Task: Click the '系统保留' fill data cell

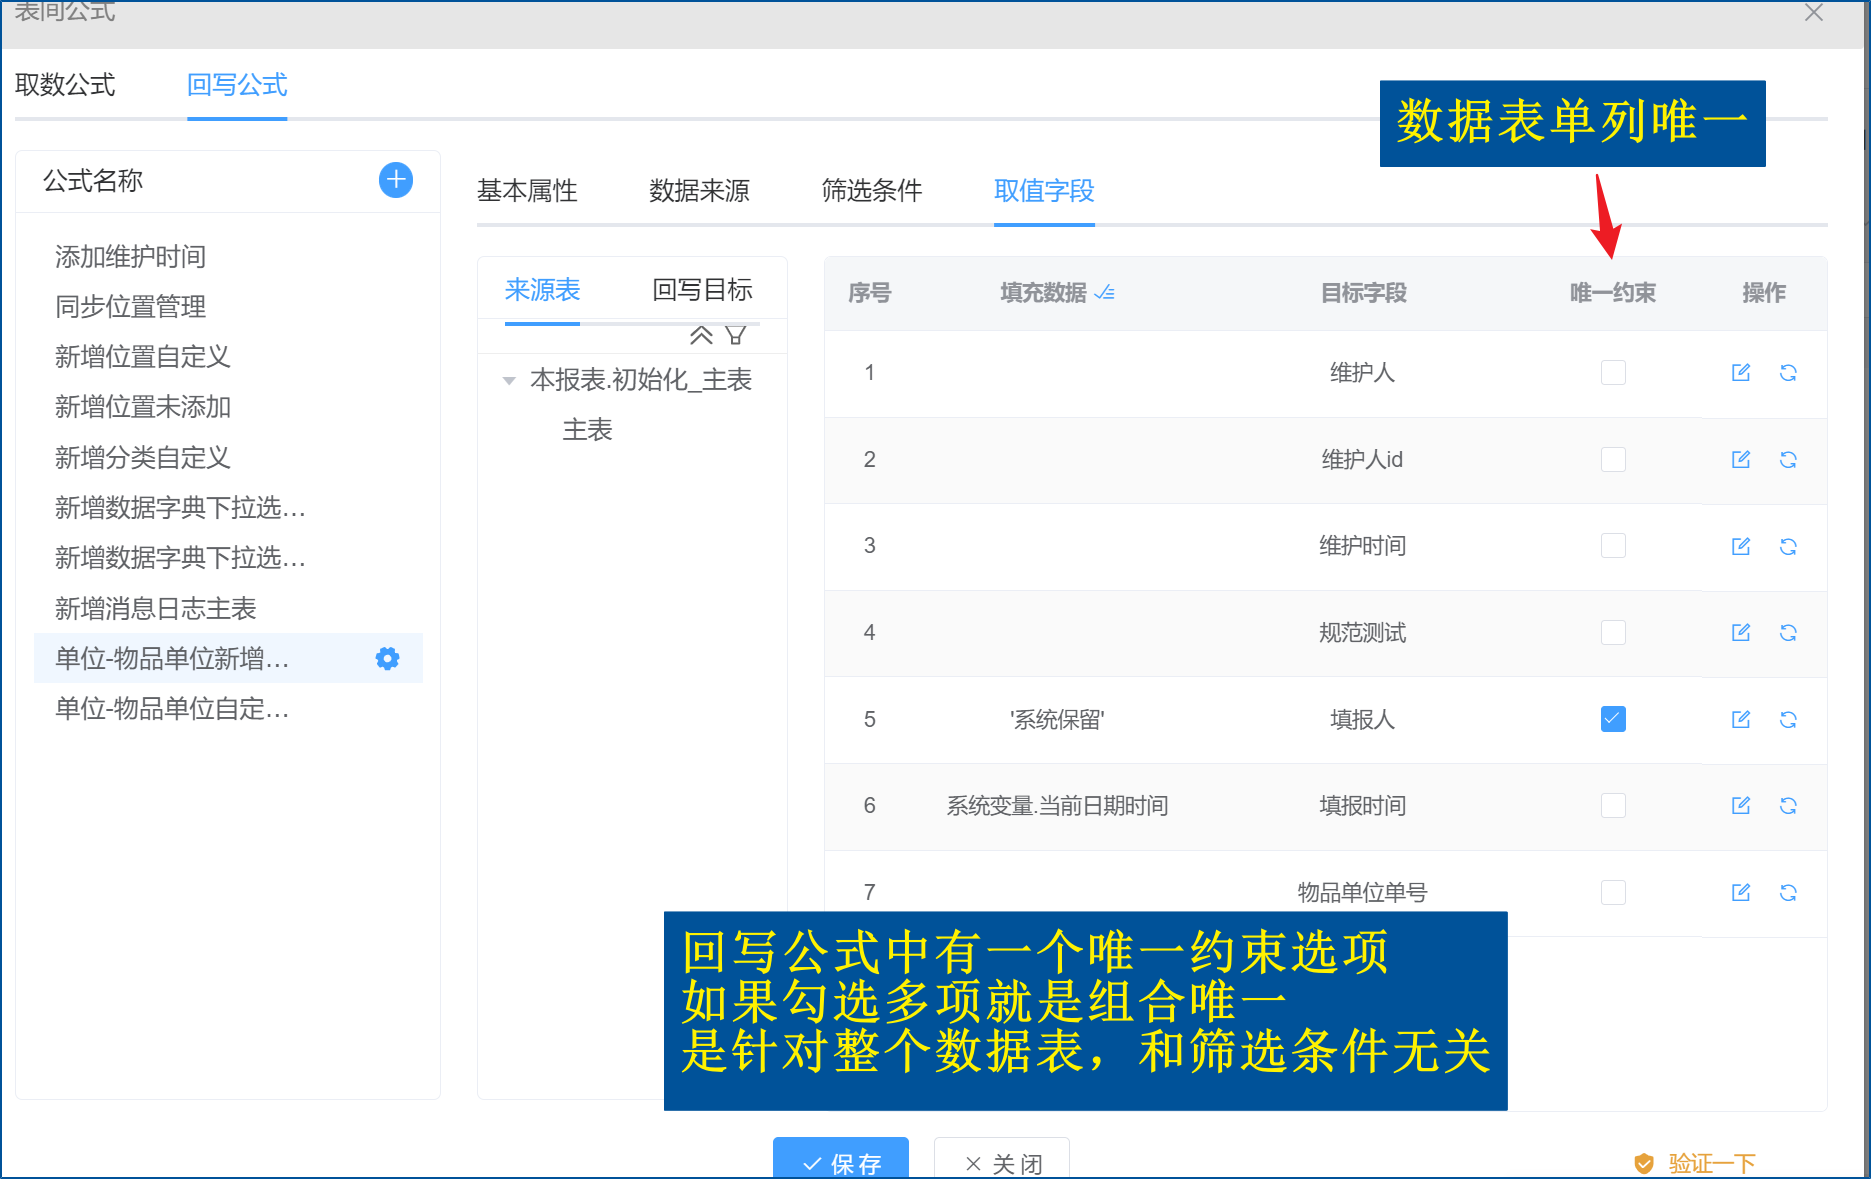Action: [1057, 719]
